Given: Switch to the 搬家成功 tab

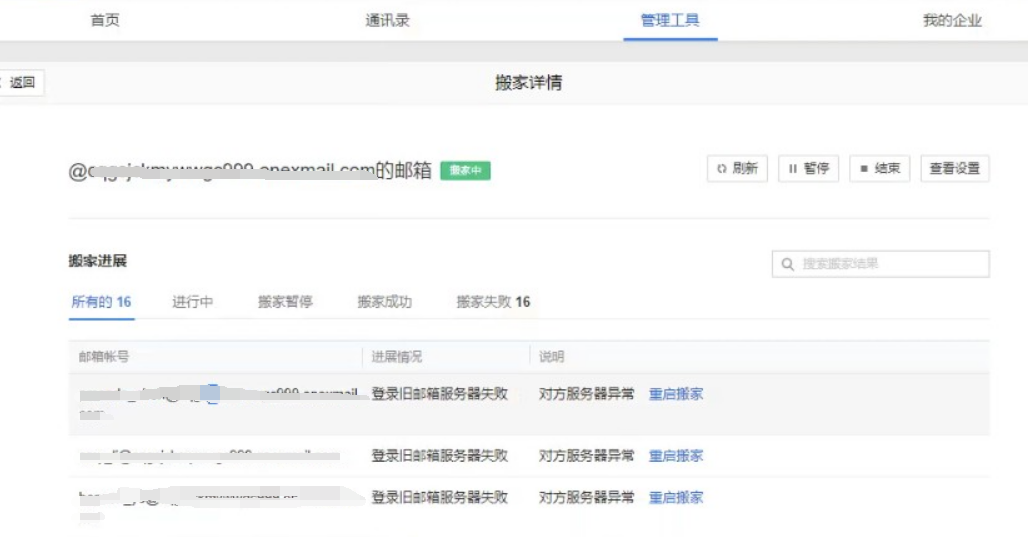Looking at the screenshot, I should pos(384,302).
